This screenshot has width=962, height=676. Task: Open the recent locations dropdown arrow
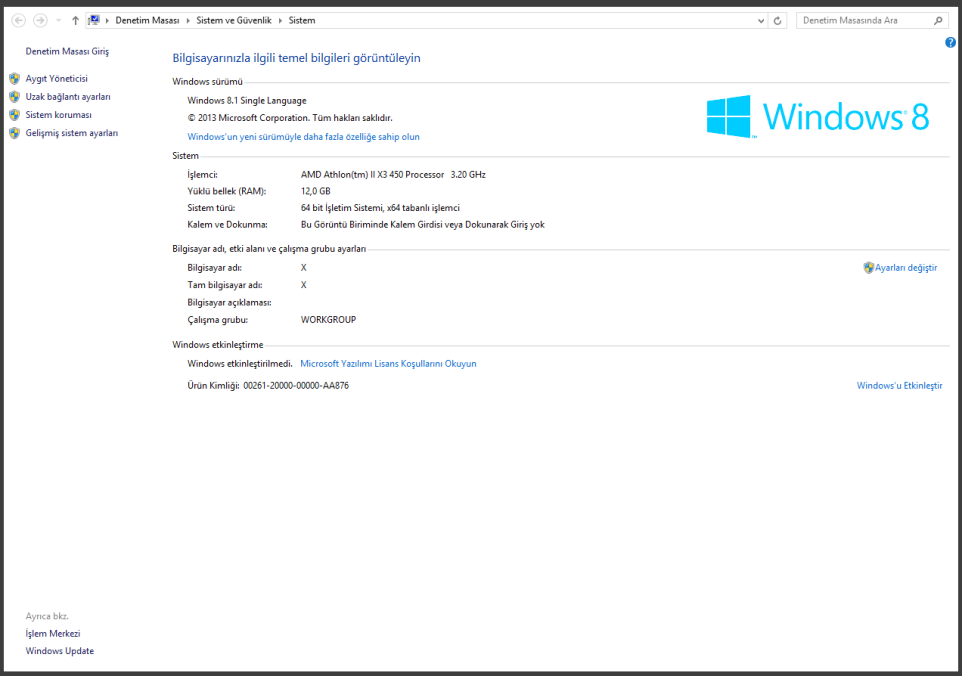pyautogui.click(x=58, y=21)
